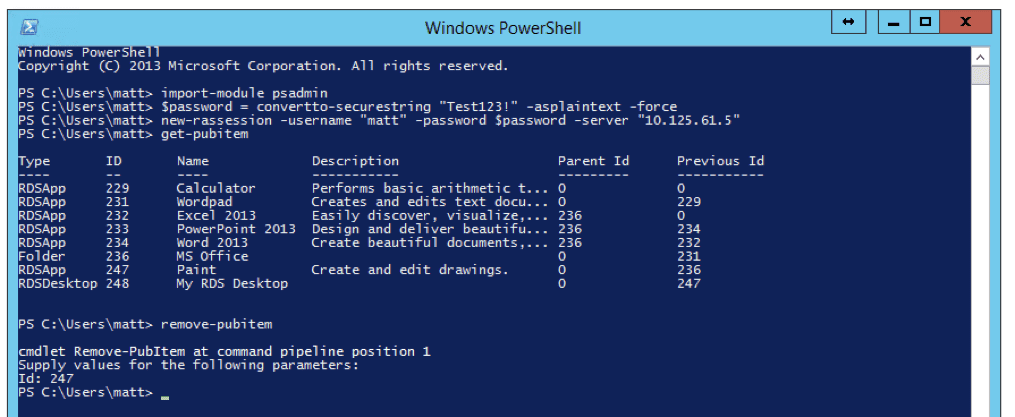The width and height of the screenshot is (1015, 417).
Task: Click the Copyright (C) 2013 Microsoft line
Action: tap(263, 66)
